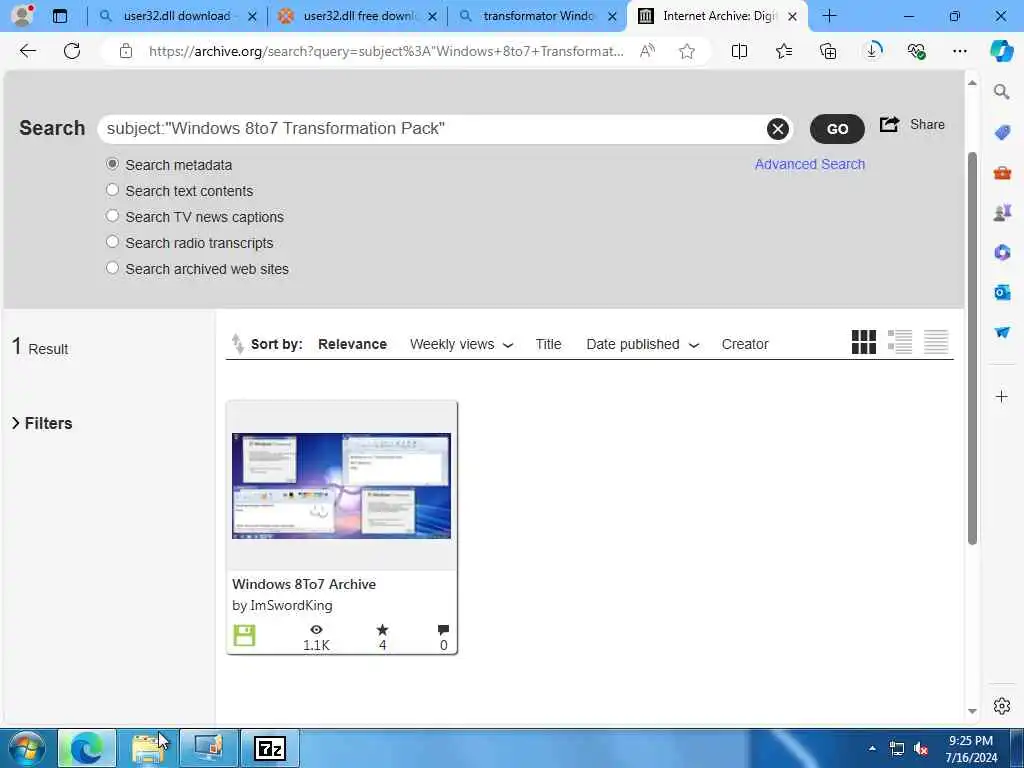Open split screen view icon

tap(739, 51)
